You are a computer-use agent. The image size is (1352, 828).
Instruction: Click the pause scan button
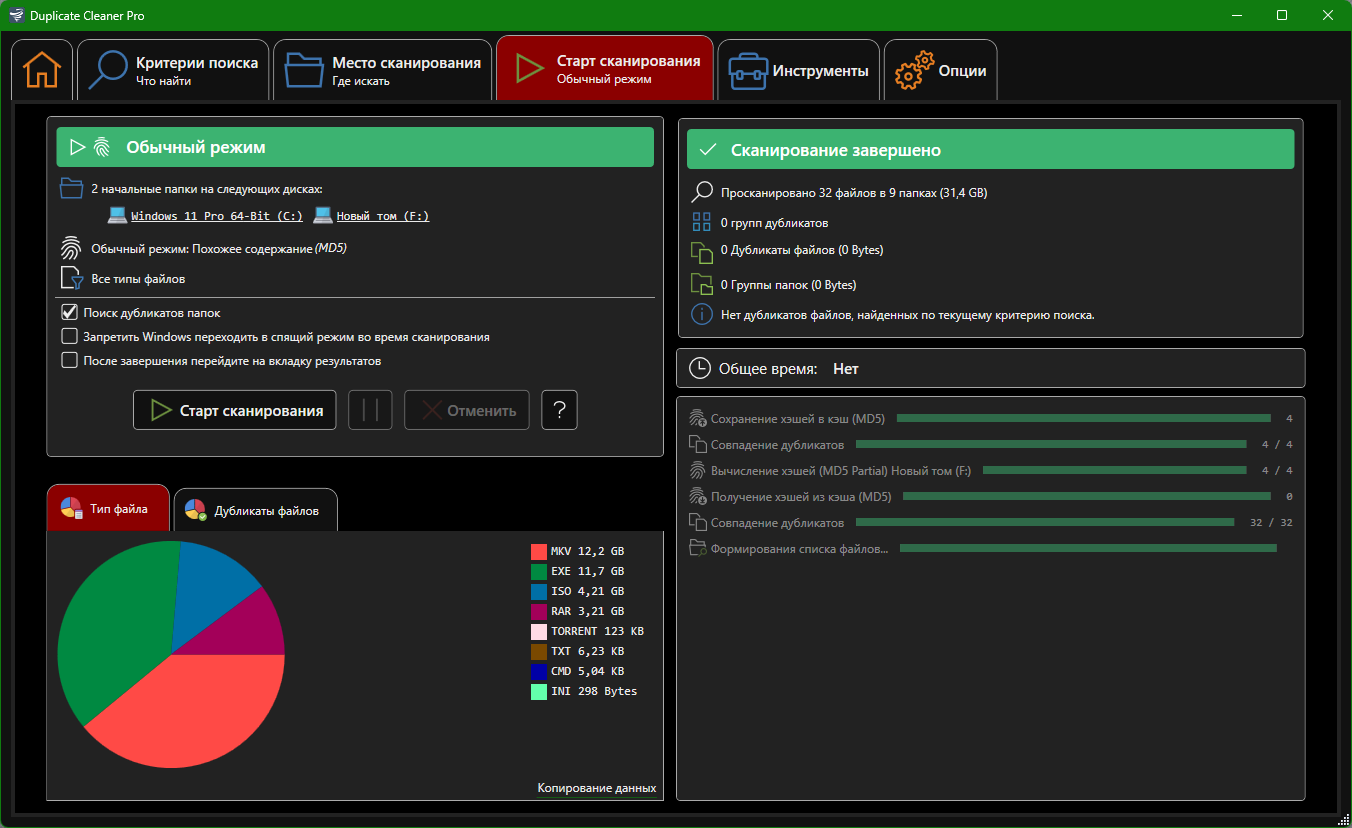pos(370,410)
